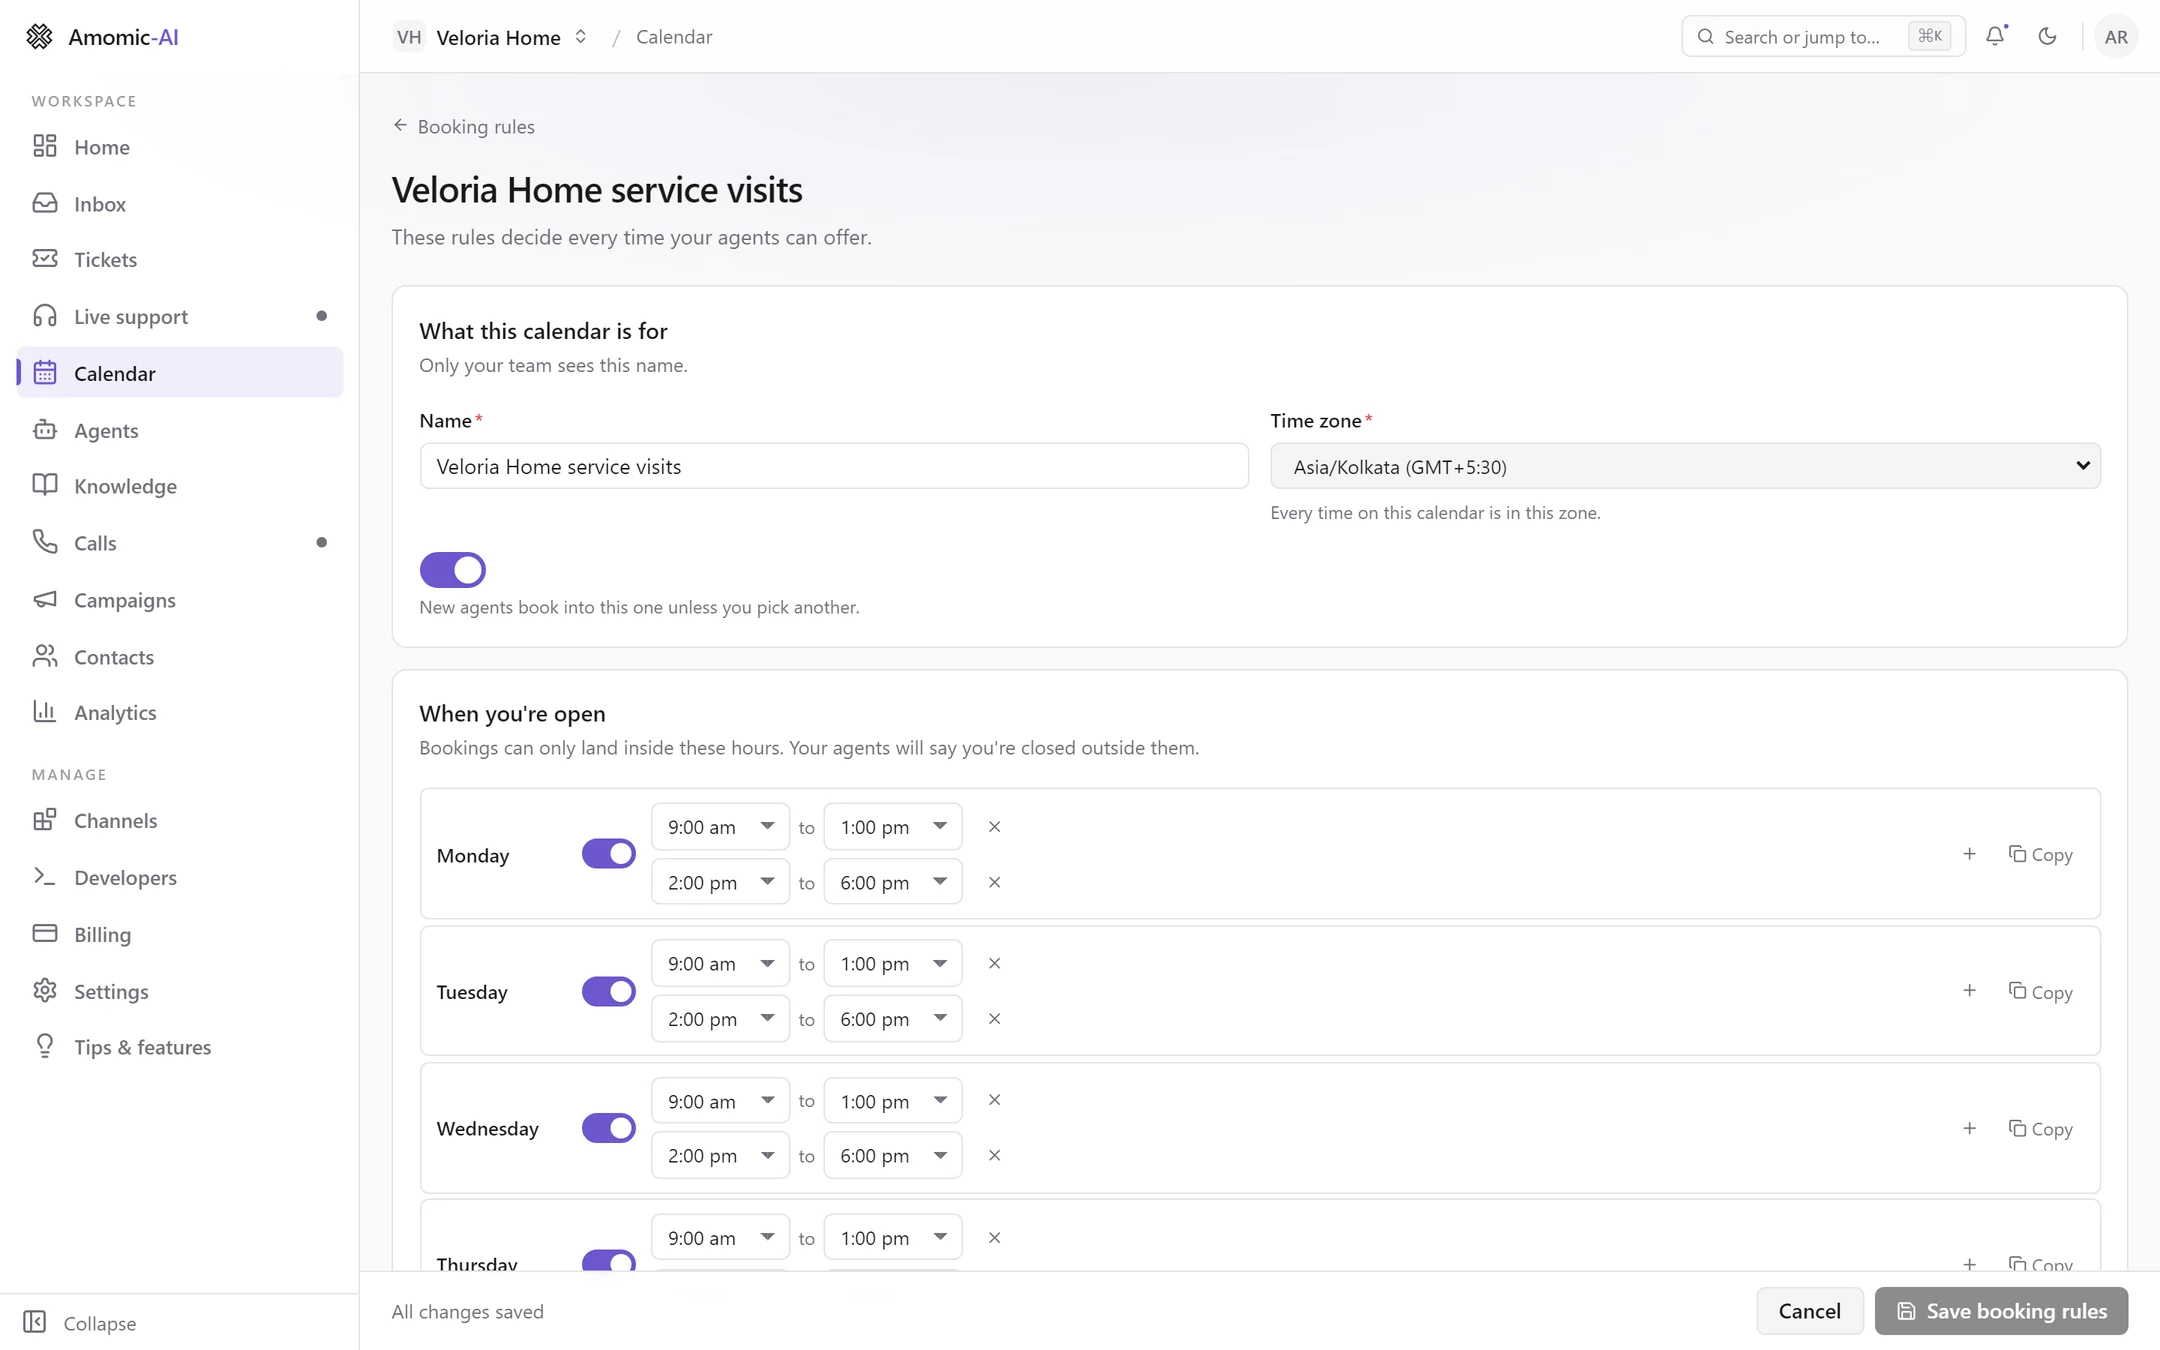
Task: Click the notifications bell icon
Action: point(1995,36)
